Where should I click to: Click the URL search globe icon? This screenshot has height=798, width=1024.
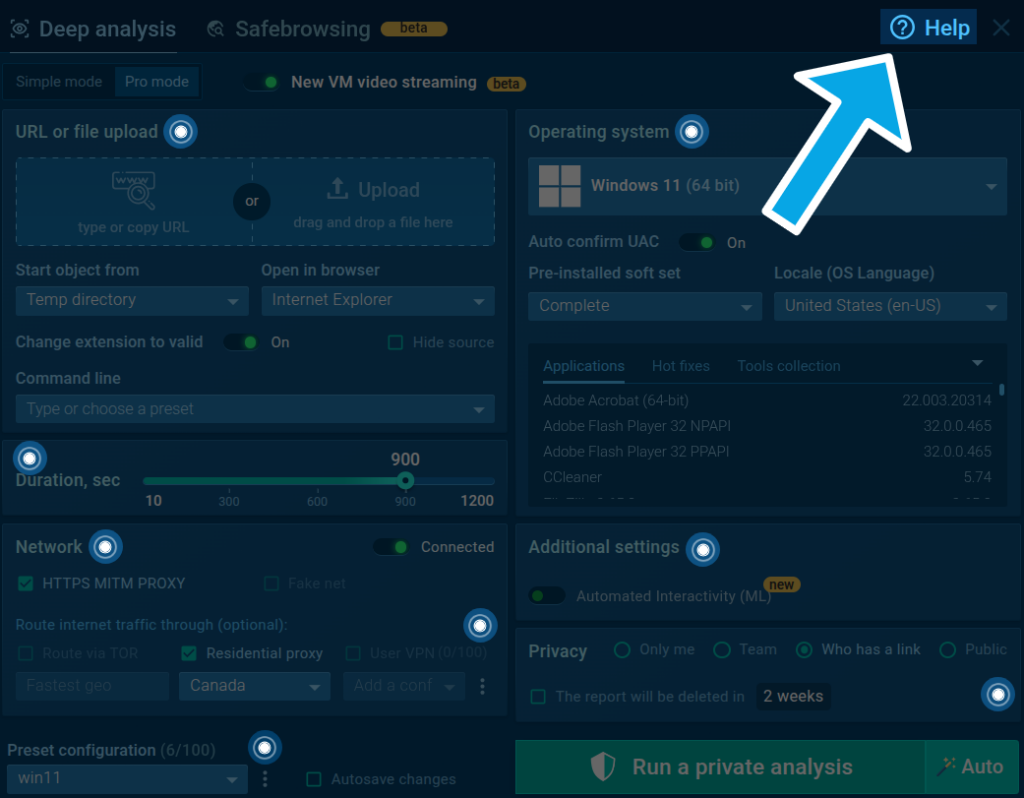point(134,190)
